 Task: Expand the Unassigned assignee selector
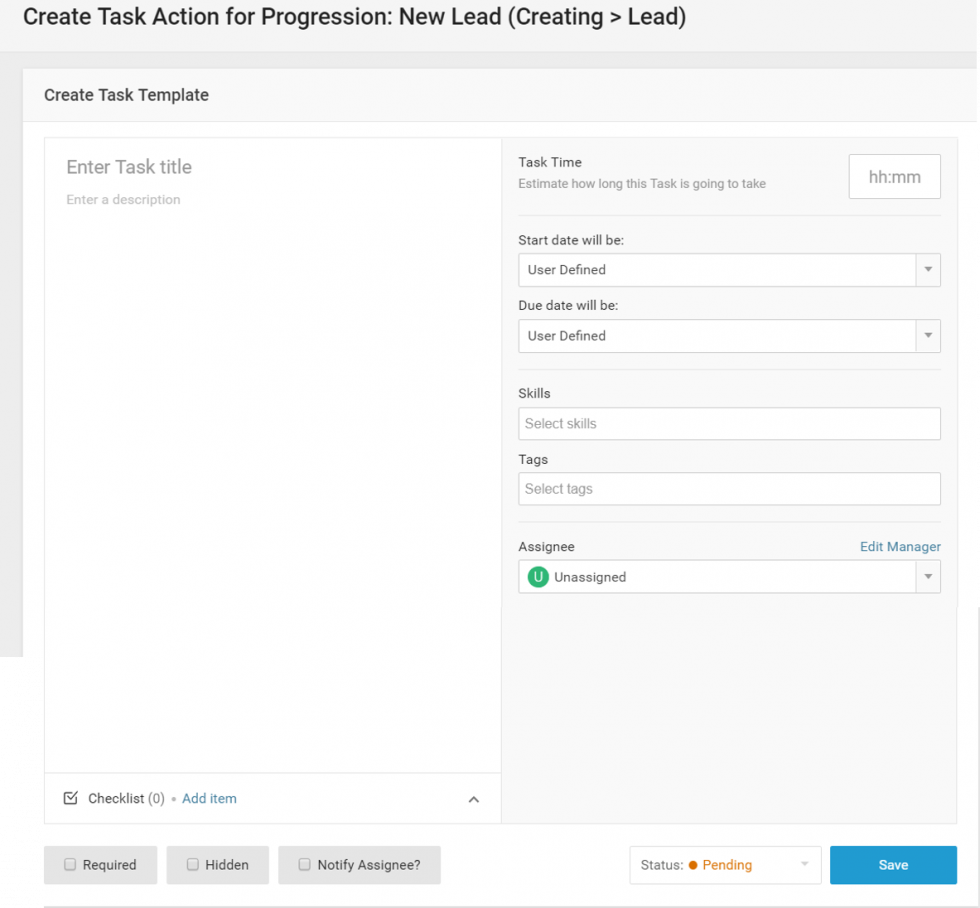tap(729, 577)
